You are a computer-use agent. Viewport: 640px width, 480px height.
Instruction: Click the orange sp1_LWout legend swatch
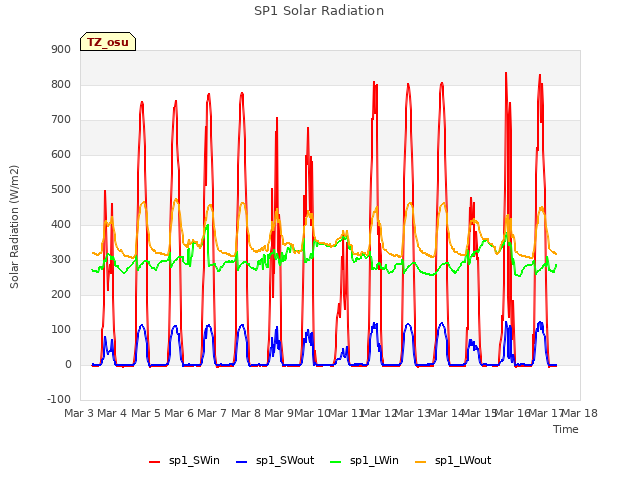(420, 462)
